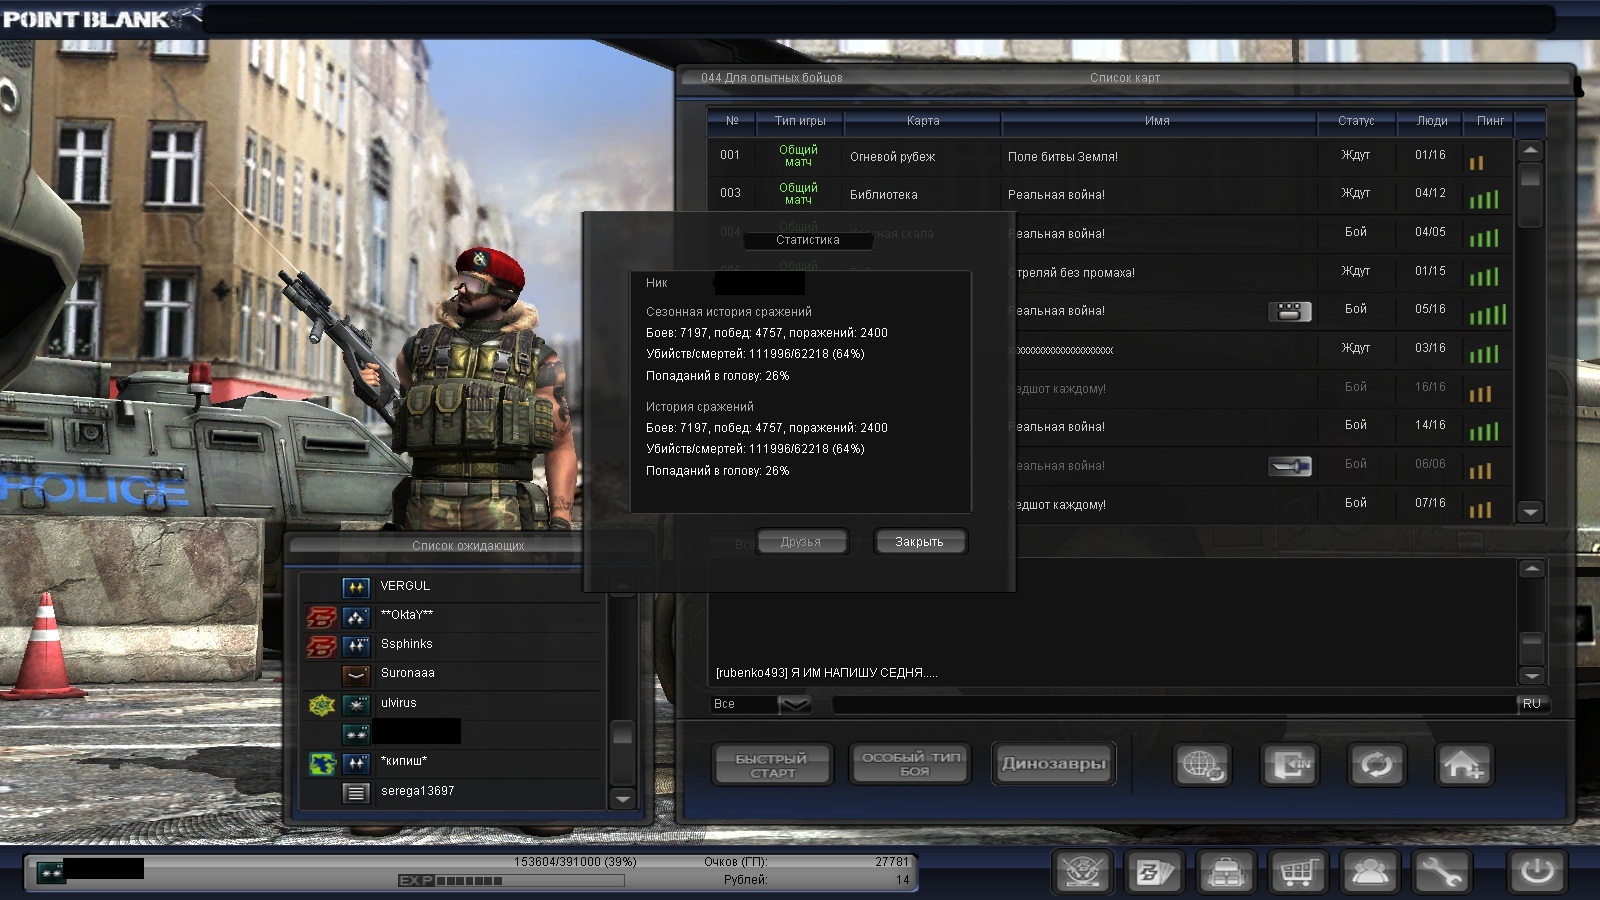Click the 'Быстрый старт' button
Image resolution: width=1600 pixels, height=900 pixels.
772,765
